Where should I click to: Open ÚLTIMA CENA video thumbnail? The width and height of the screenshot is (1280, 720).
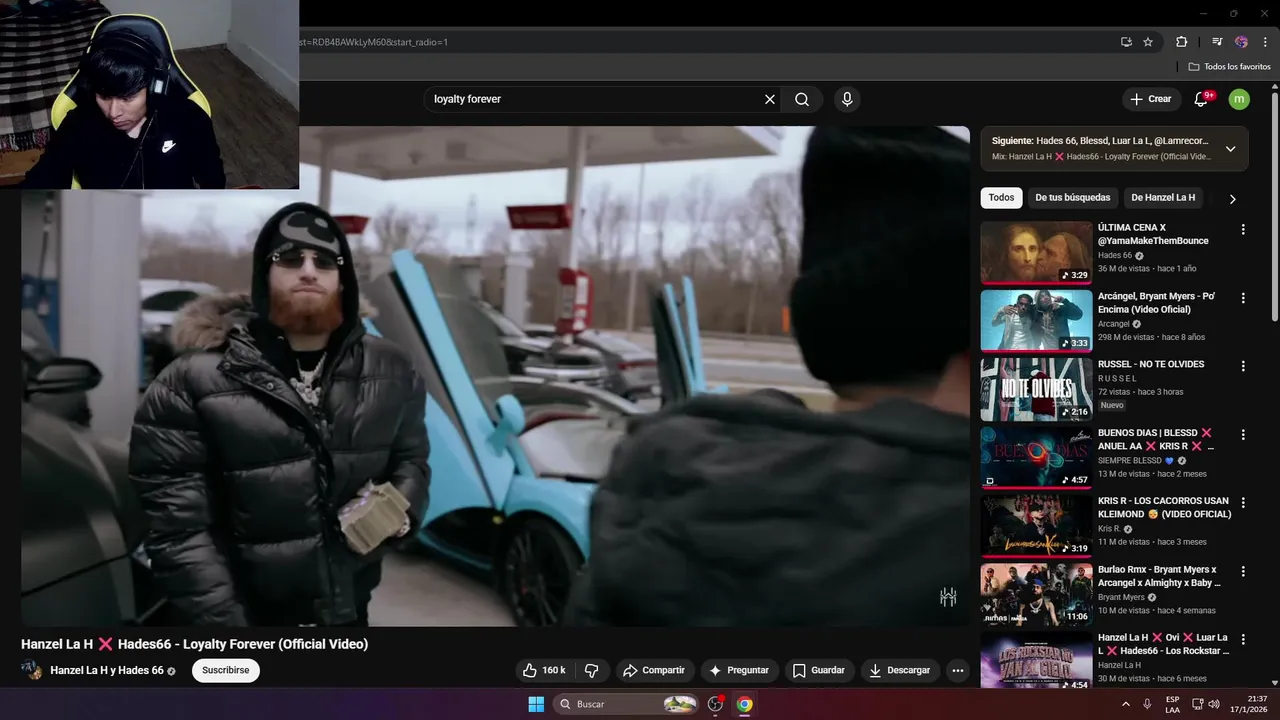click(1036, 253)
